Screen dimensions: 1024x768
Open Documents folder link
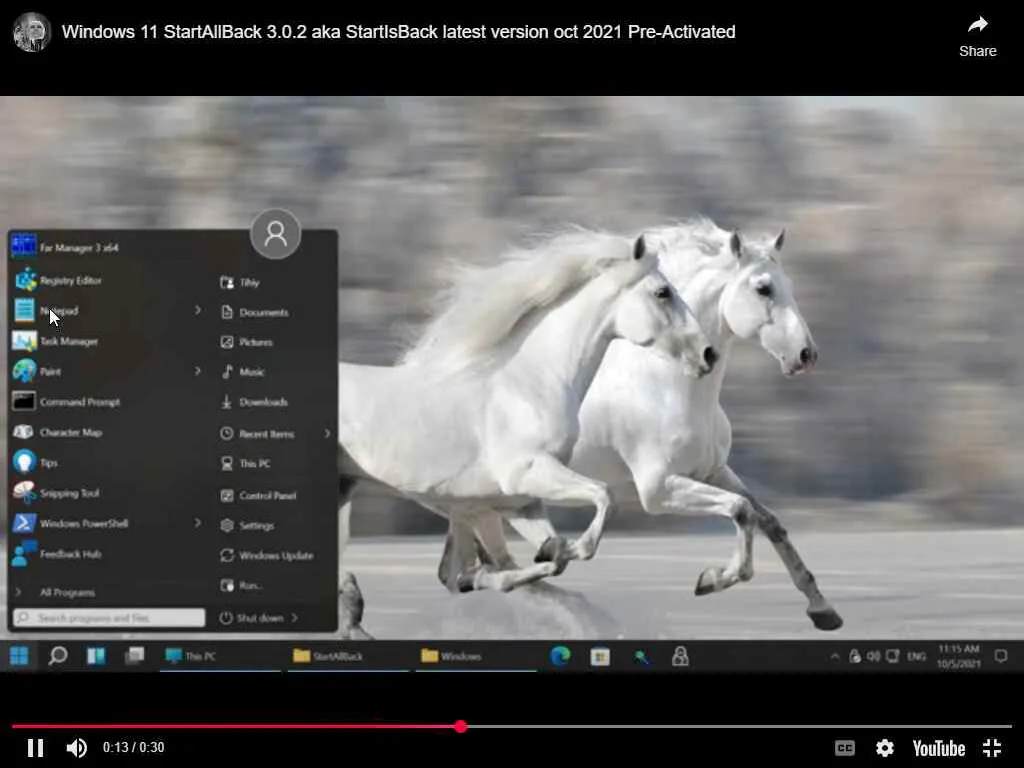coord(255,312)
